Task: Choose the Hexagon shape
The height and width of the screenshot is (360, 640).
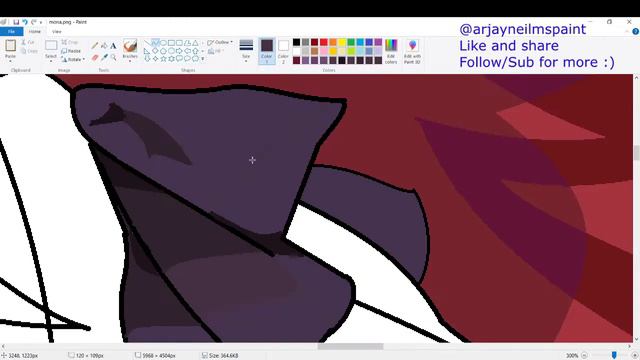Action: click(x=171, y=51)
